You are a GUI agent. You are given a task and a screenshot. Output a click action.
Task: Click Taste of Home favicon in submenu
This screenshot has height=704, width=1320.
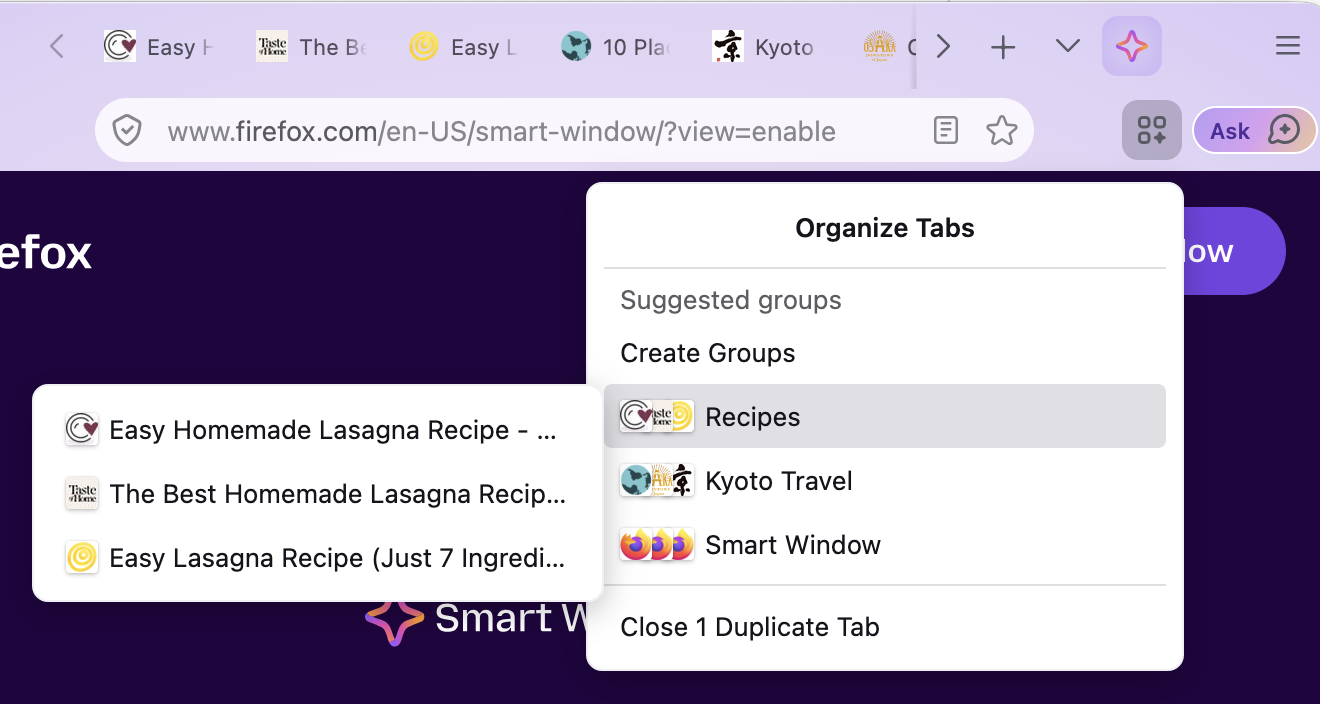[82, 494]
